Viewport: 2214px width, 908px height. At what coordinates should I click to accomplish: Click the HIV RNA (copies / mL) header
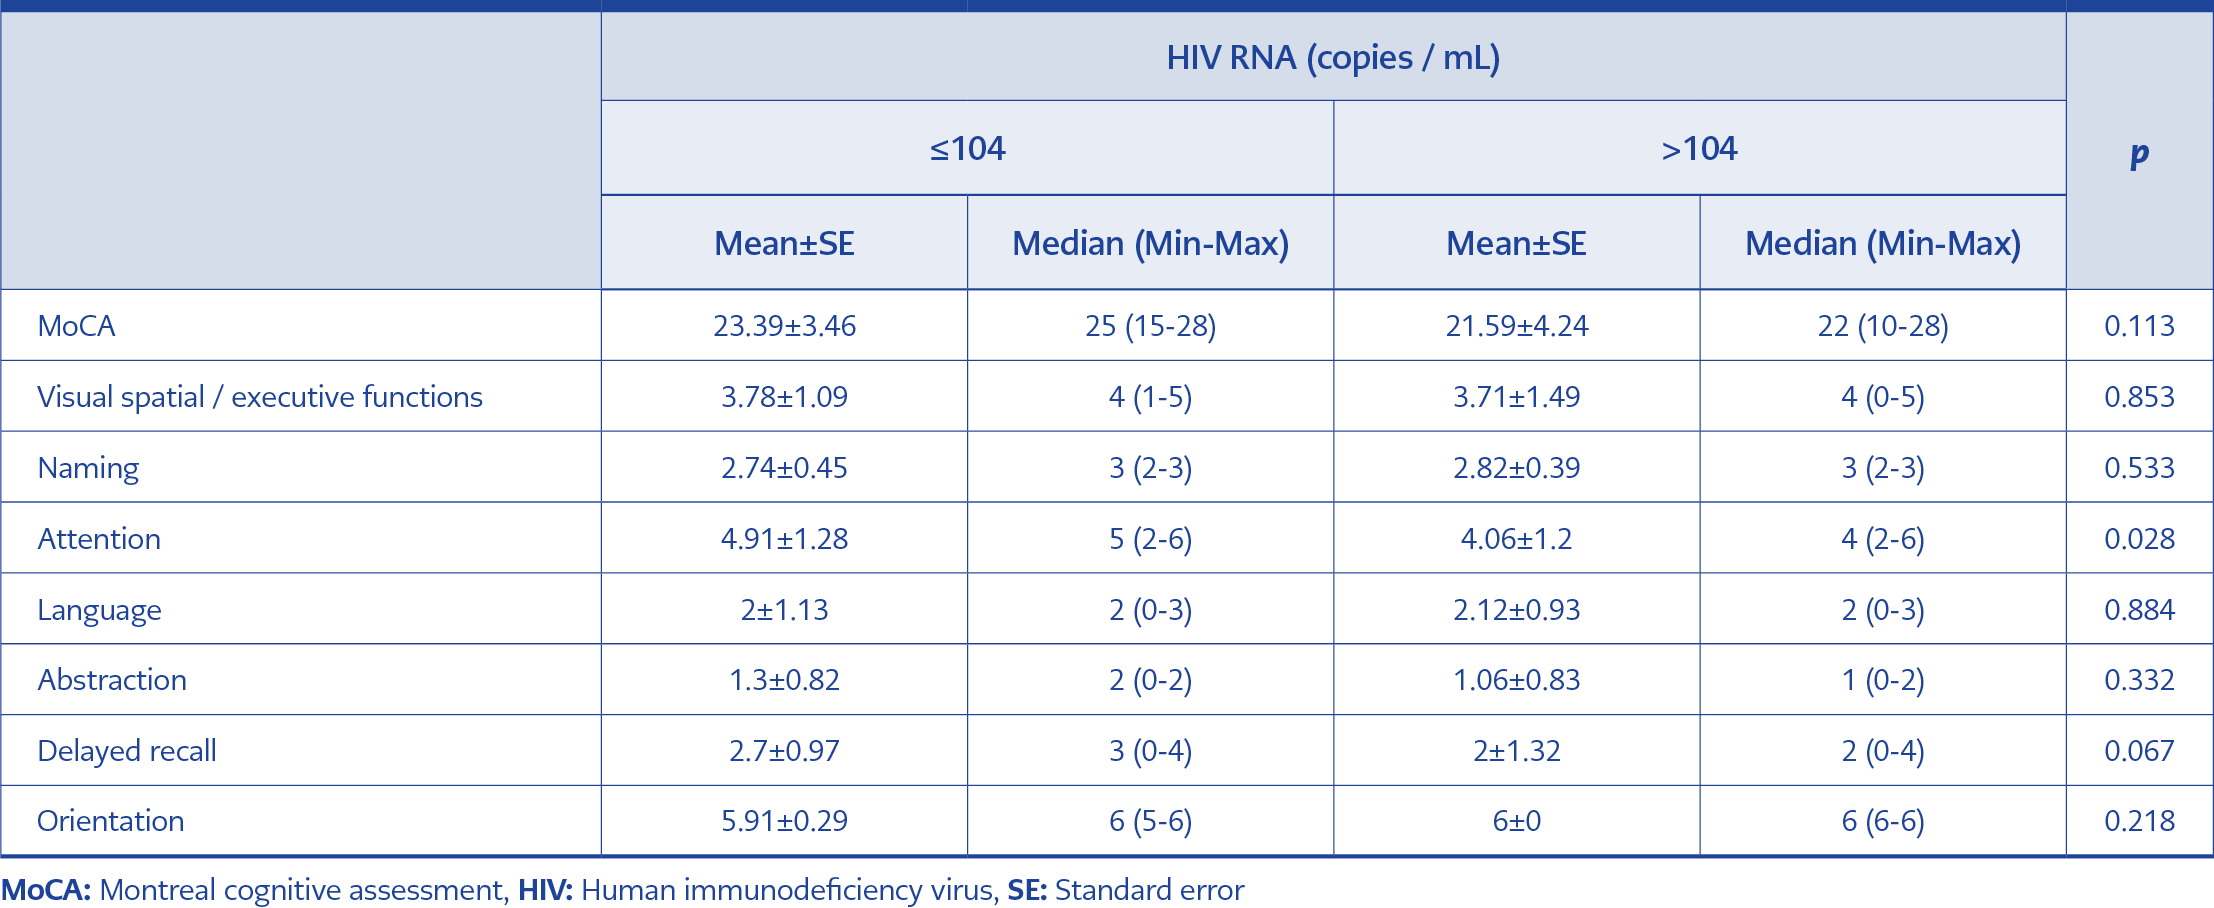[1333, 58]
